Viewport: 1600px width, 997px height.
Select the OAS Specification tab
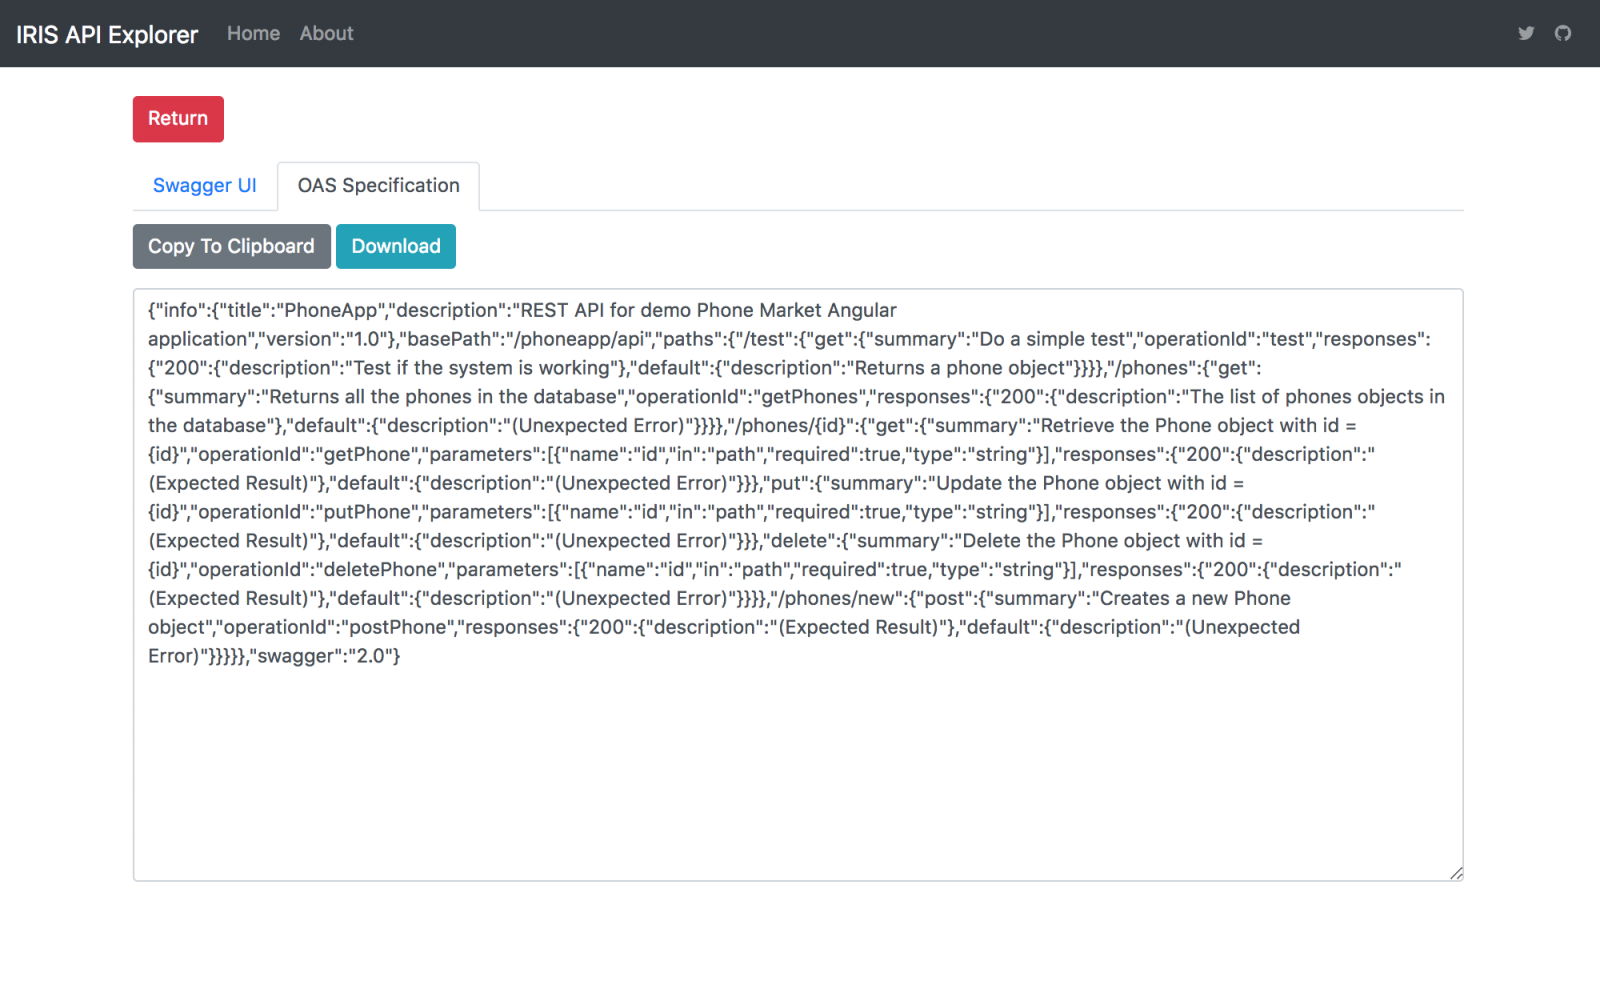point(378,186)
